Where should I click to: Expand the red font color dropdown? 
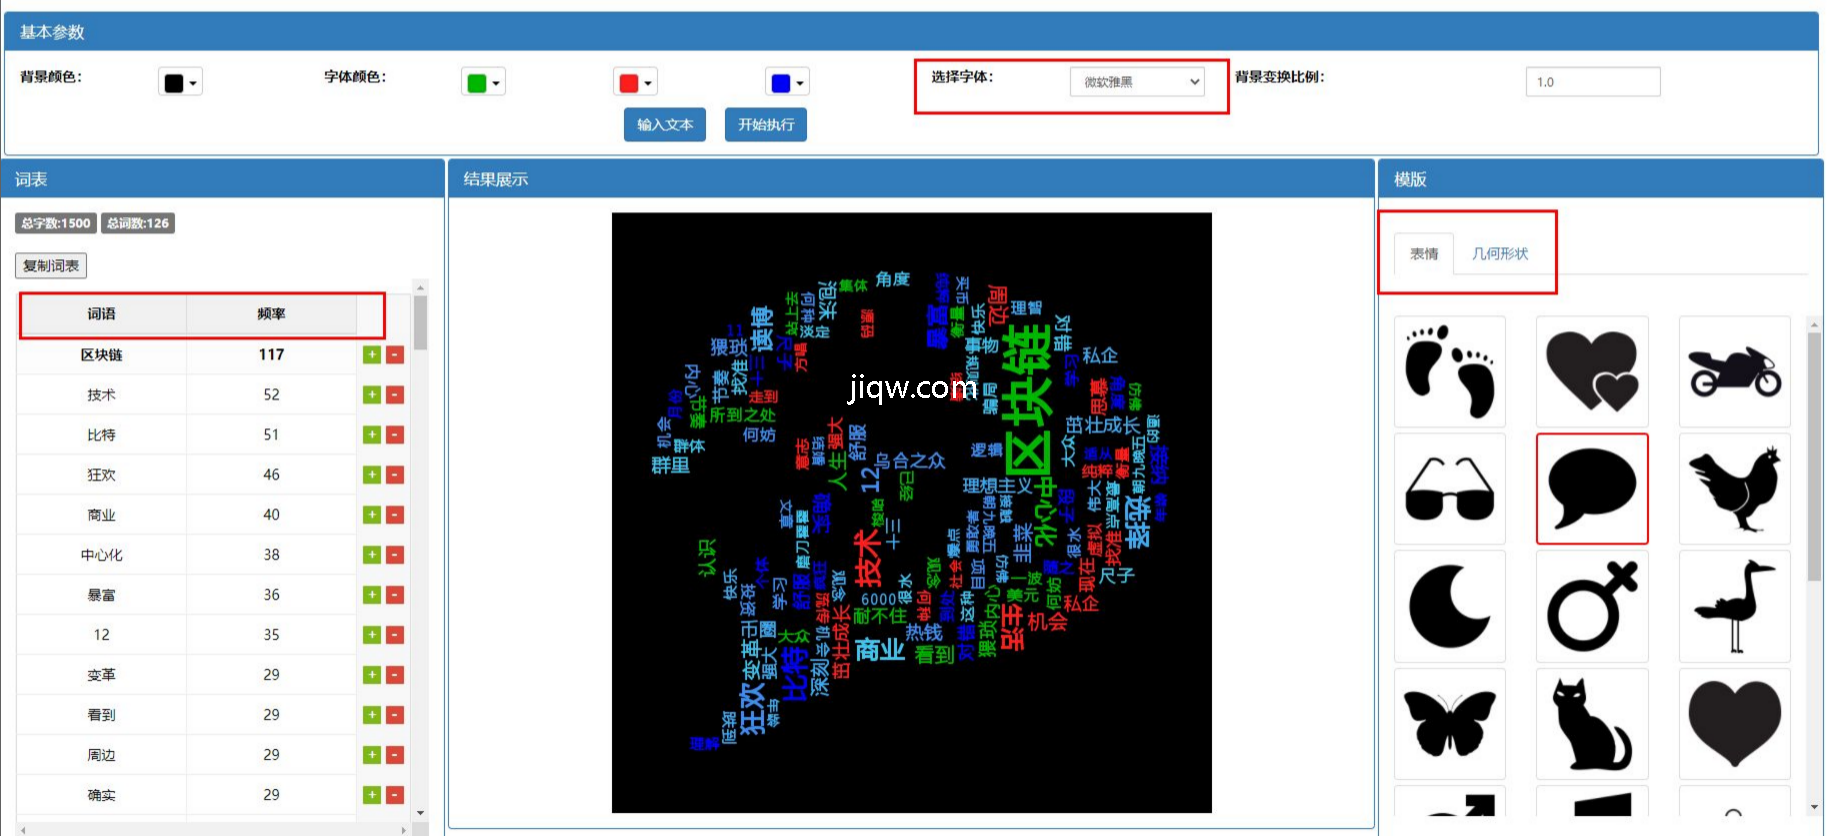click(x=635, y=82)
